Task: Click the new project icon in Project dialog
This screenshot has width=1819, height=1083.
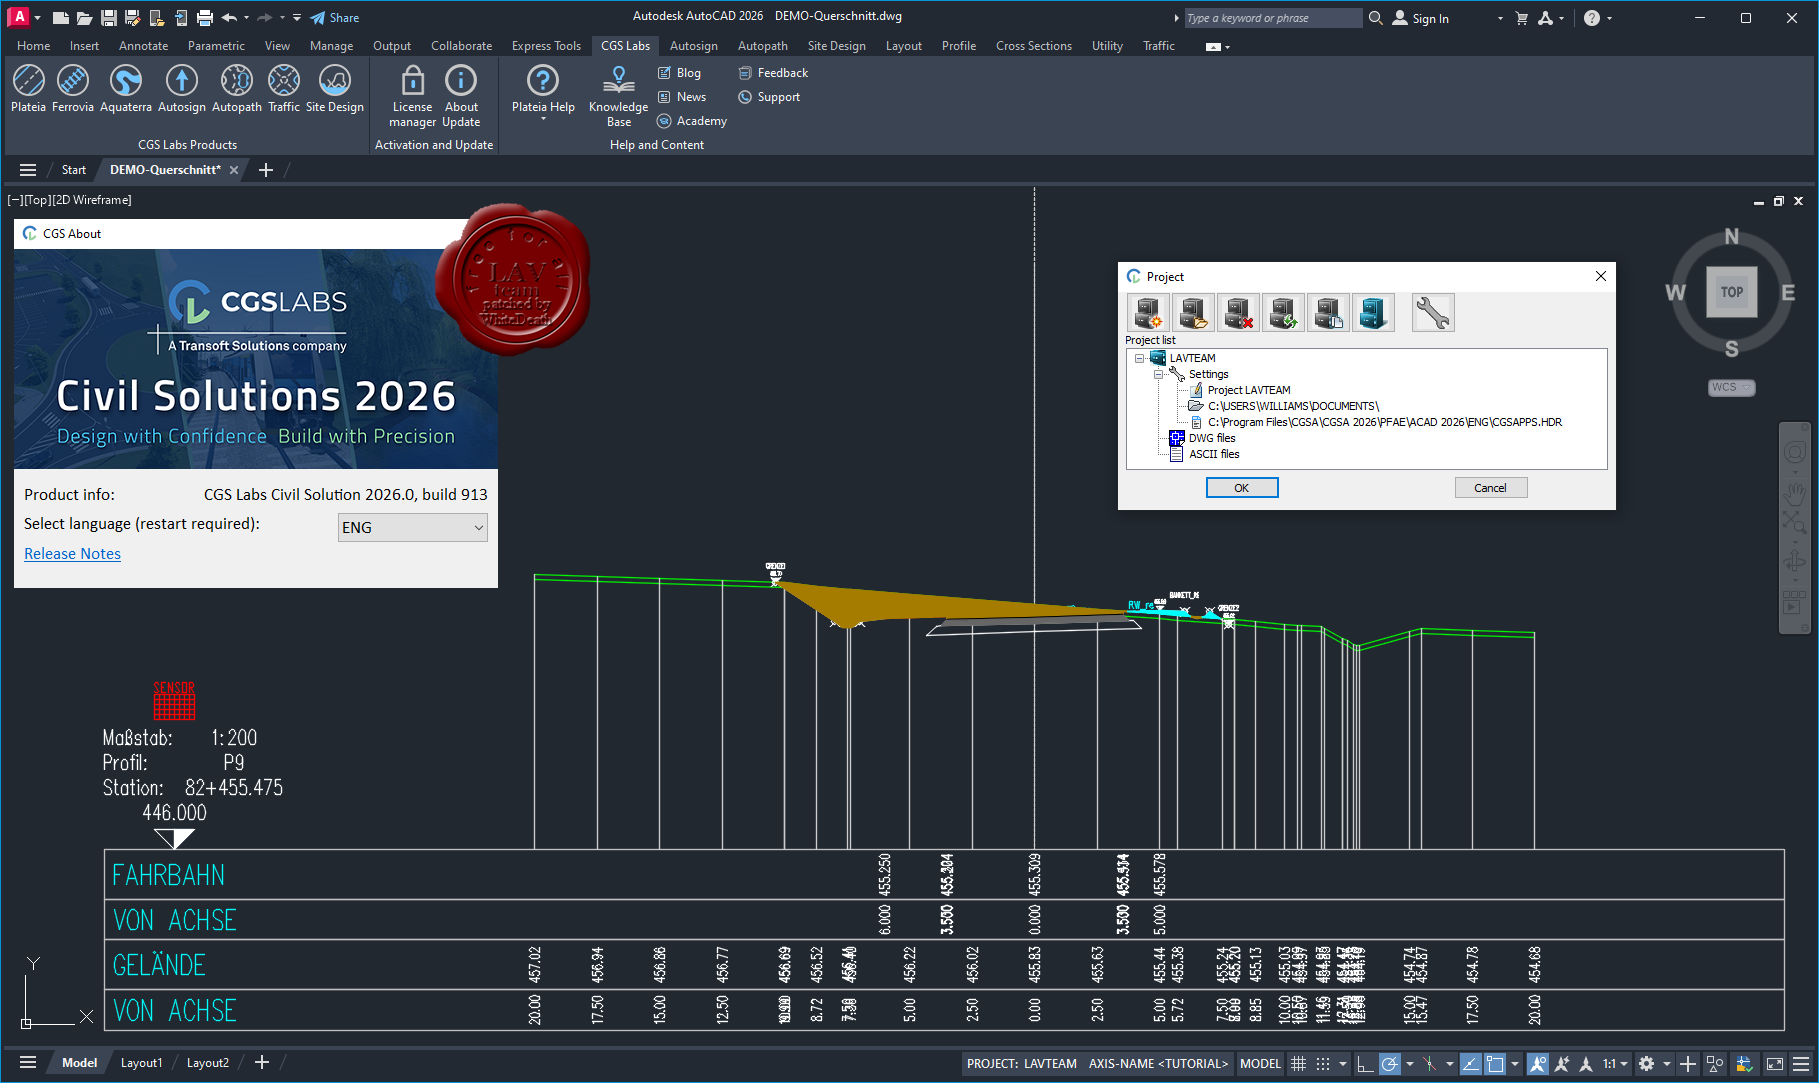Action: [x=1147, y=313]
